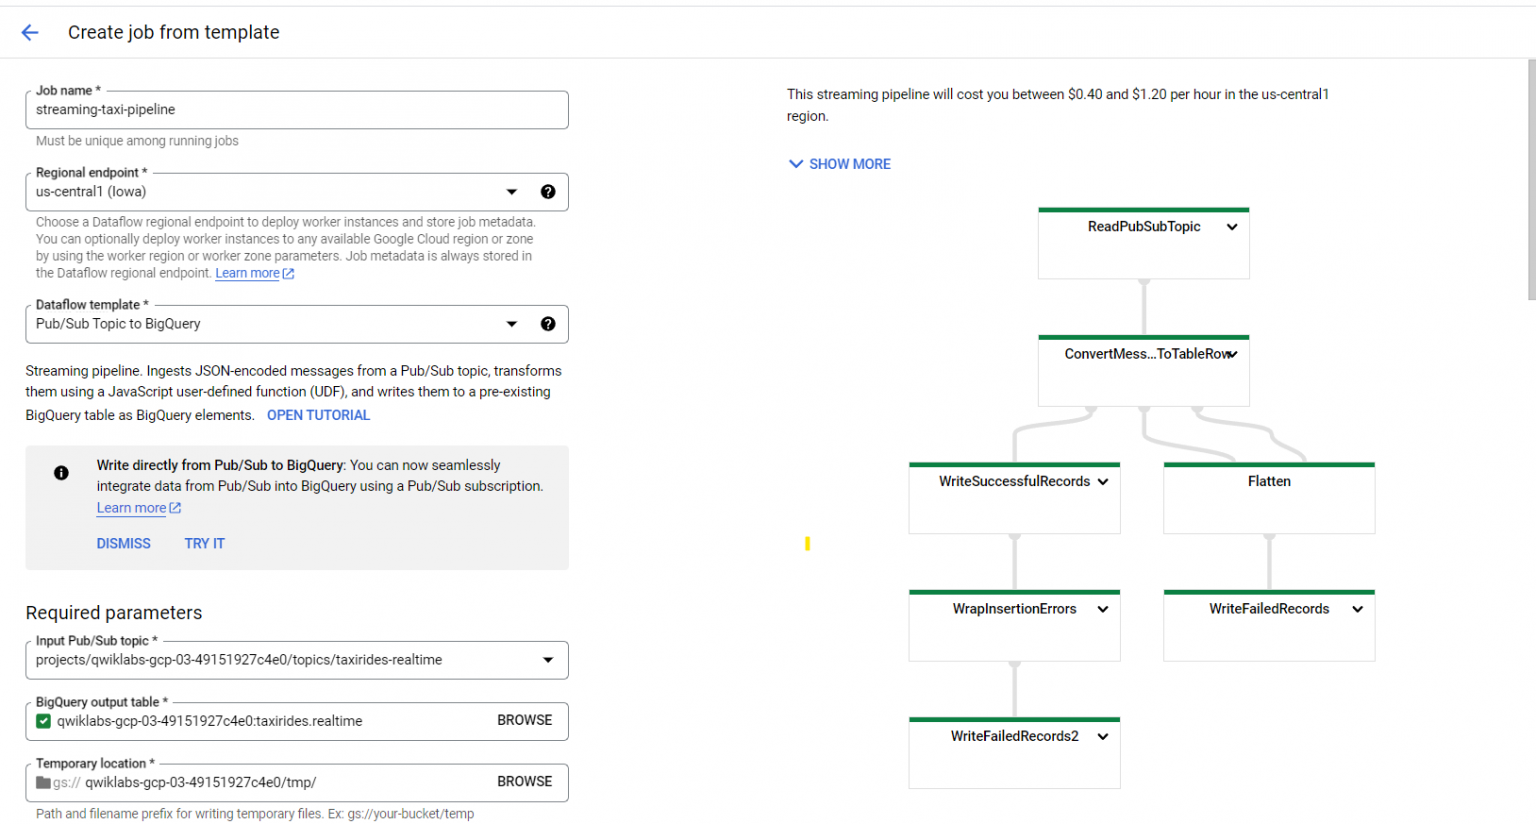Click the info icon in the Pub/Sub notice
Viewport: 1536px width, 824px height.
61,472
